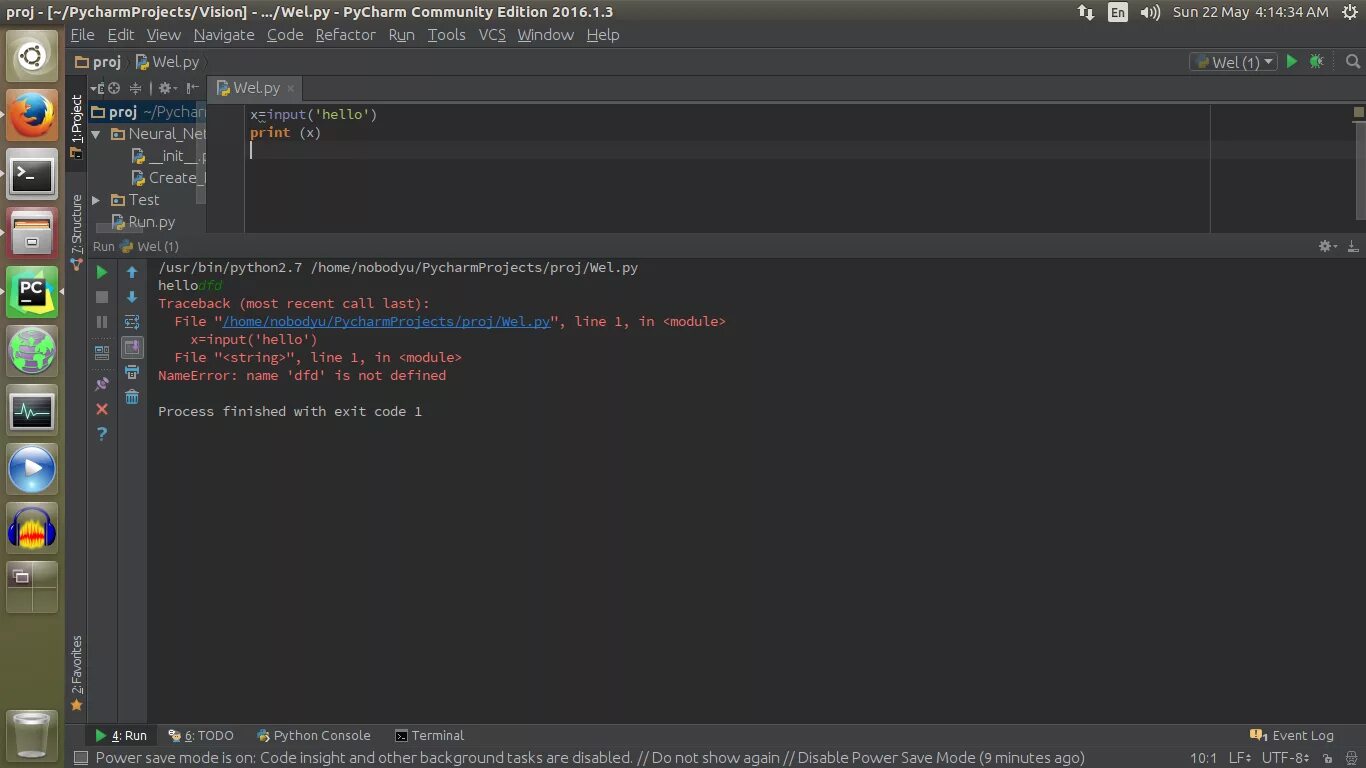1366x768 pixels.
Task: Open Search Everywhere magnifier icon
Action: [1354, 62]
